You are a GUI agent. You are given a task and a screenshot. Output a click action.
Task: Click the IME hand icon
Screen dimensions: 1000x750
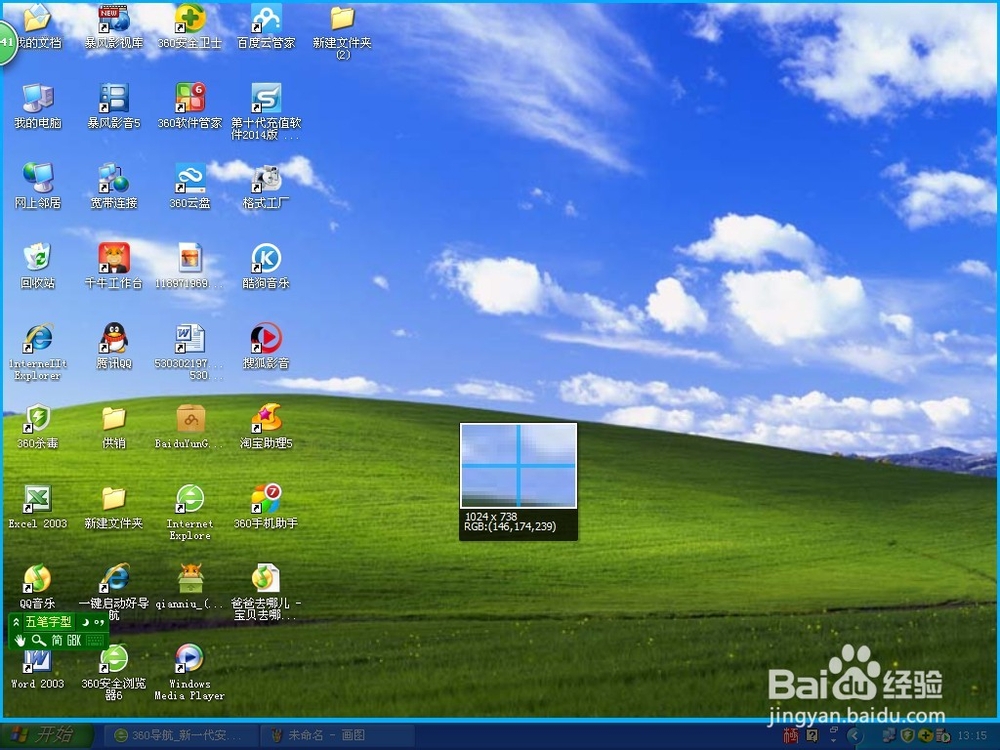pyautogui.click(x=20, y=640)
